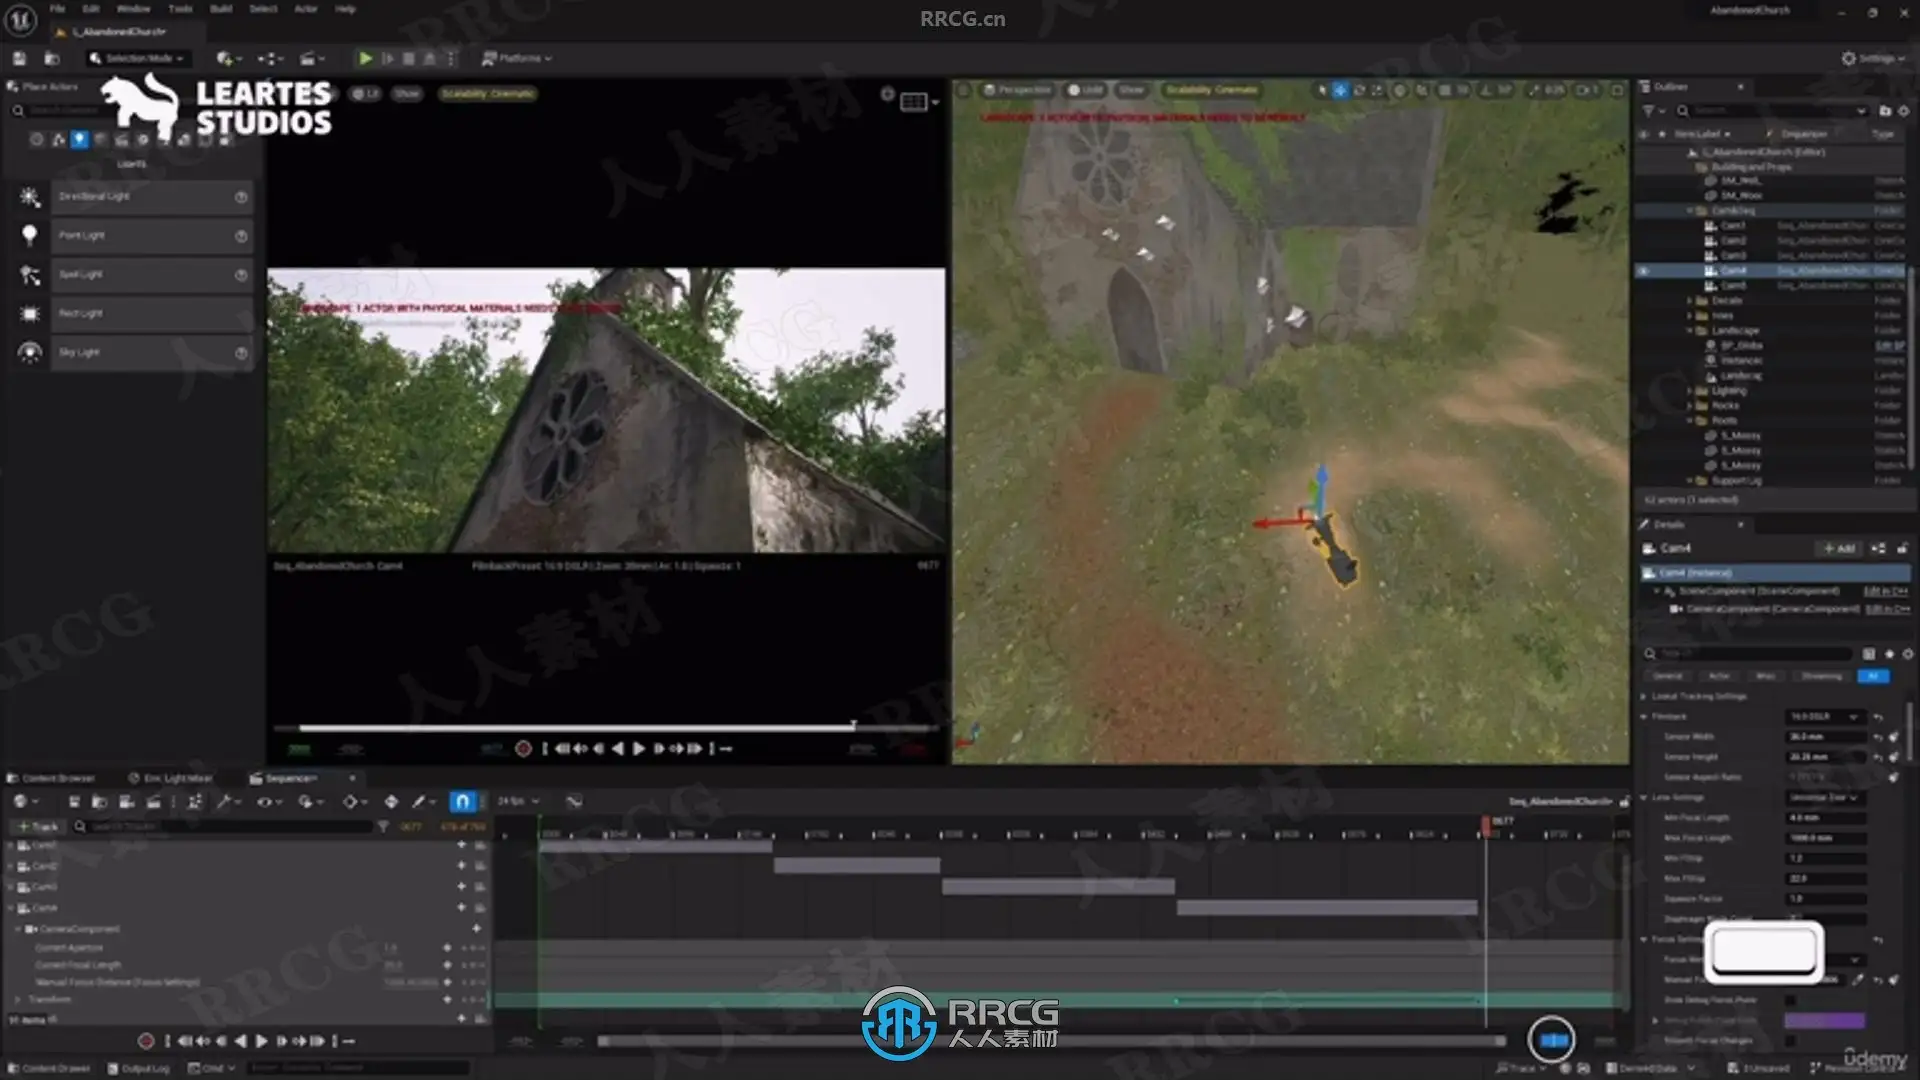
Task: Open the Platforms dropdown
Action: point(516,58)
